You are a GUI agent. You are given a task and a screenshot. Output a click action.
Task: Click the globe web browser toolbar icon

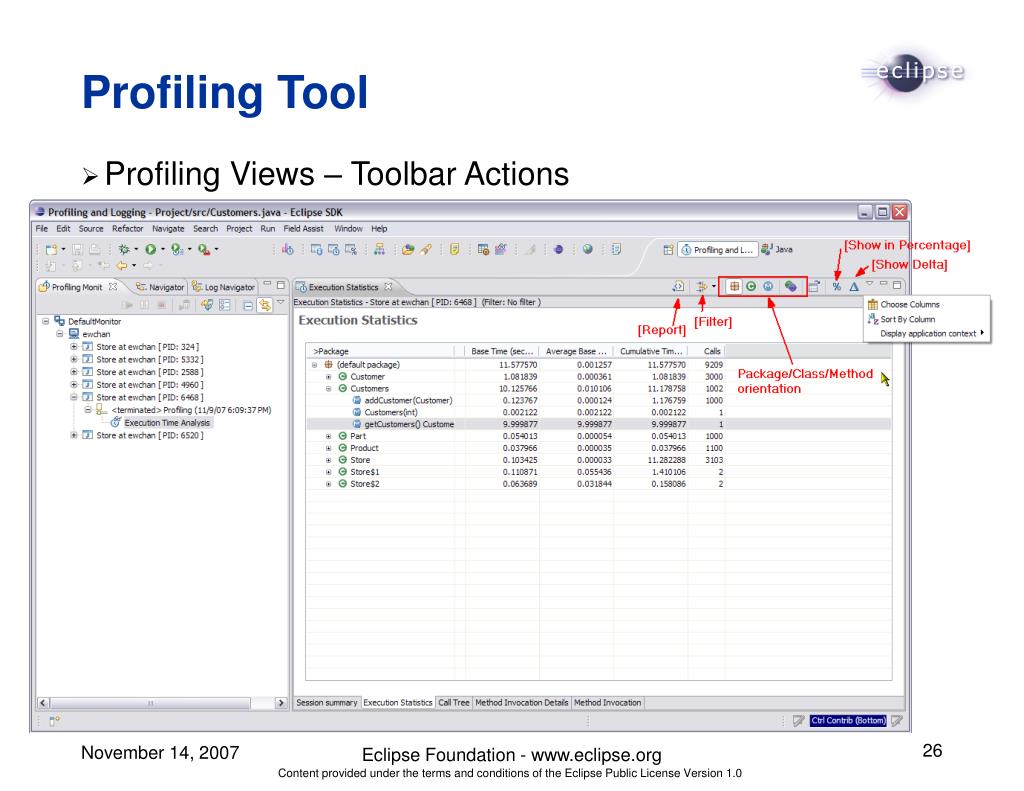point(588,250)
